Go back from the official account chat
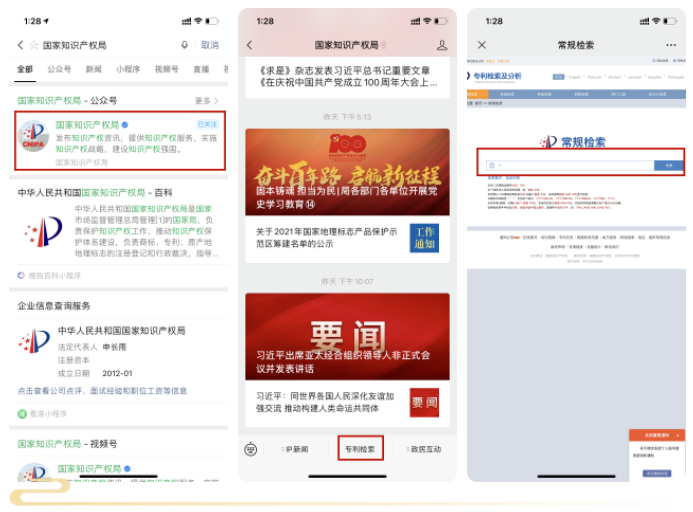 click(x=250, y=45)
